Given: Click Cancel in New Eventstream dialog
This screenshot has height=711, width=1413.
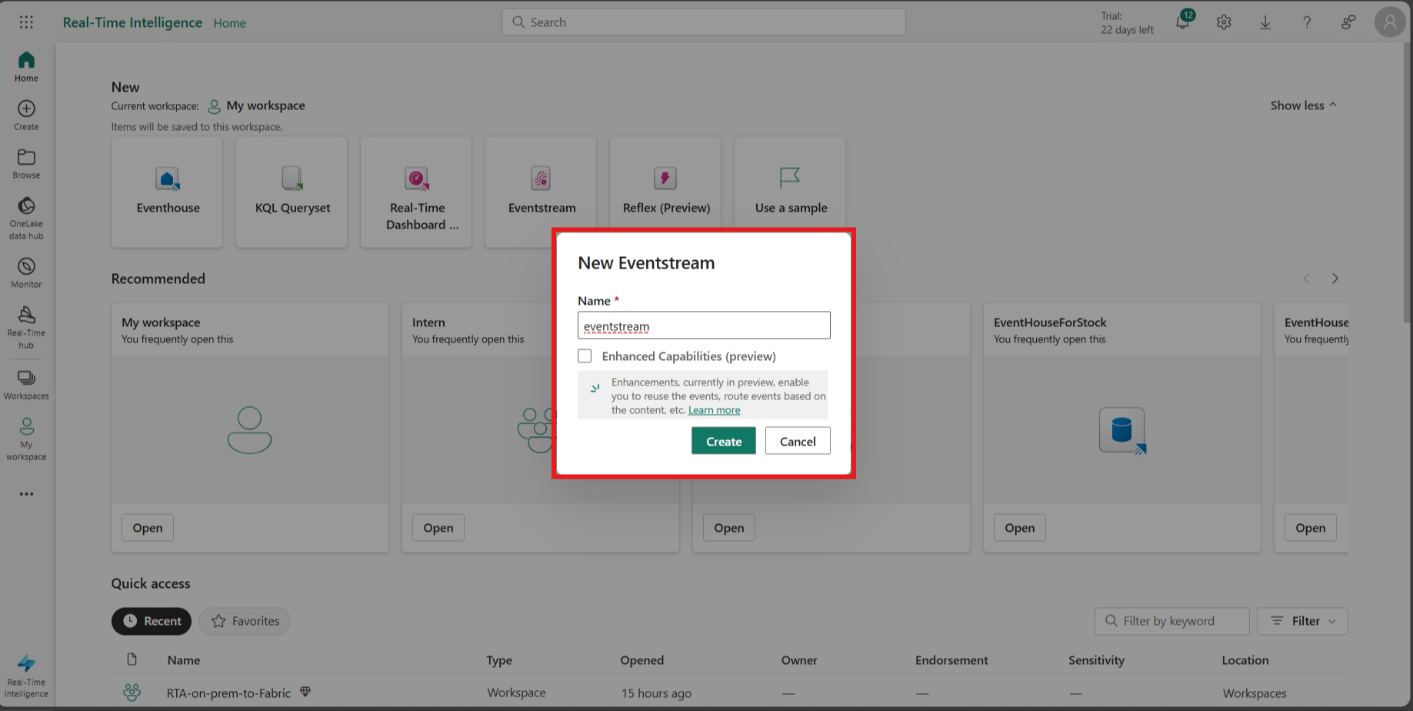Looking at the screenshot, I should (798, 441).
